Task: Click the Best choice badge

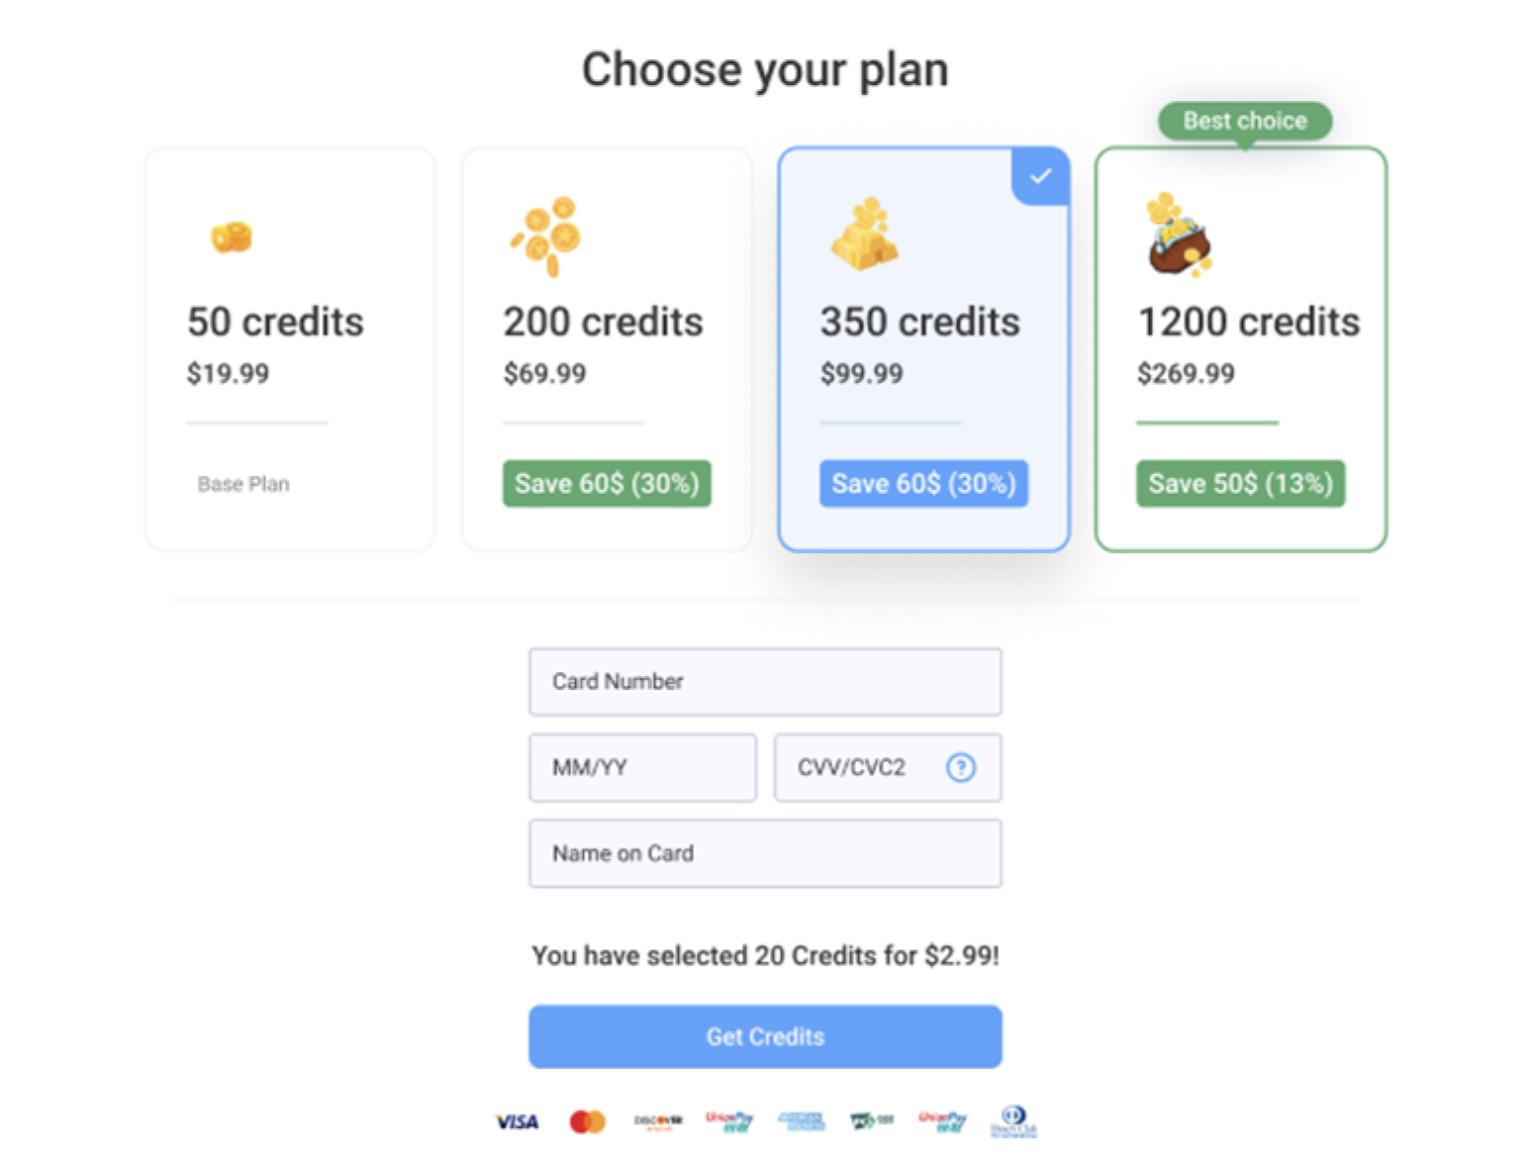Action: click(1245, 121)
